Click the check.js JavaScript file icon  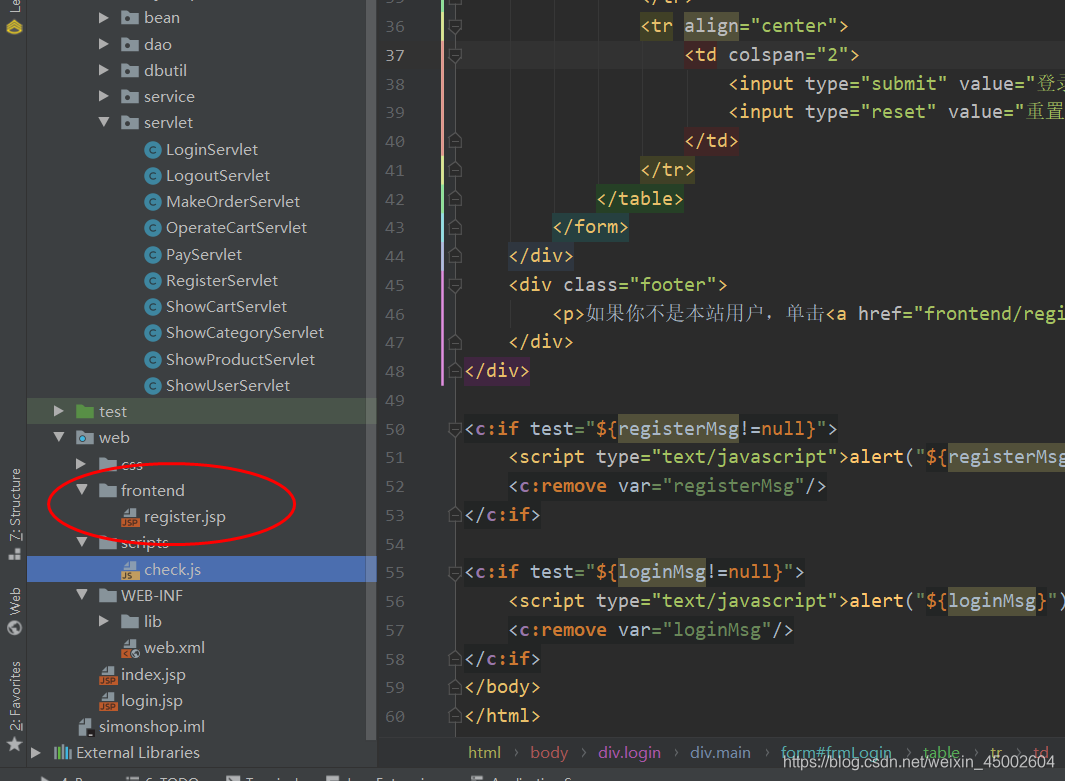click(130, 570)
